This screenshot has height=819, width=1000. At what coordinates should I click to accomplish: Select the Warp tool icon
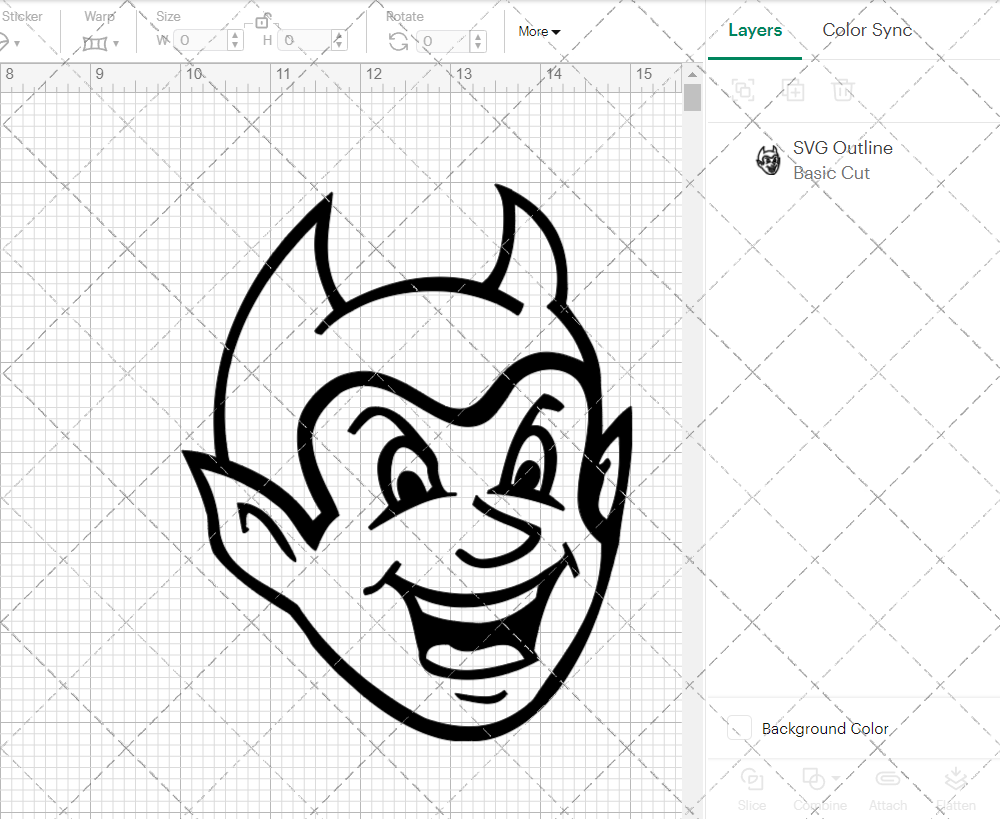click(x=94, y=42)
